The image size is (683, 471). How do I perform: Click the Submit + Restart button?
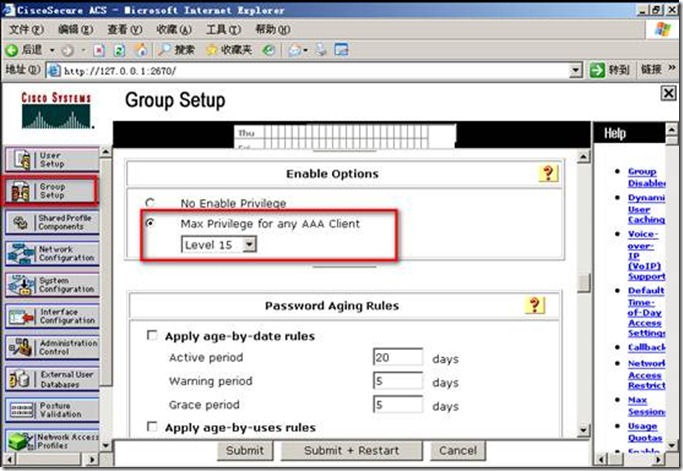(x=352, y=451)
